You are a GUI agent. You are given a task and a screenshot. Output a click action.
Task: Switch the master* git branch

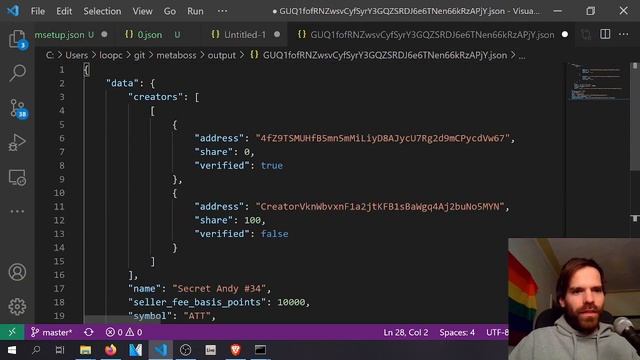tap(51, 332)
